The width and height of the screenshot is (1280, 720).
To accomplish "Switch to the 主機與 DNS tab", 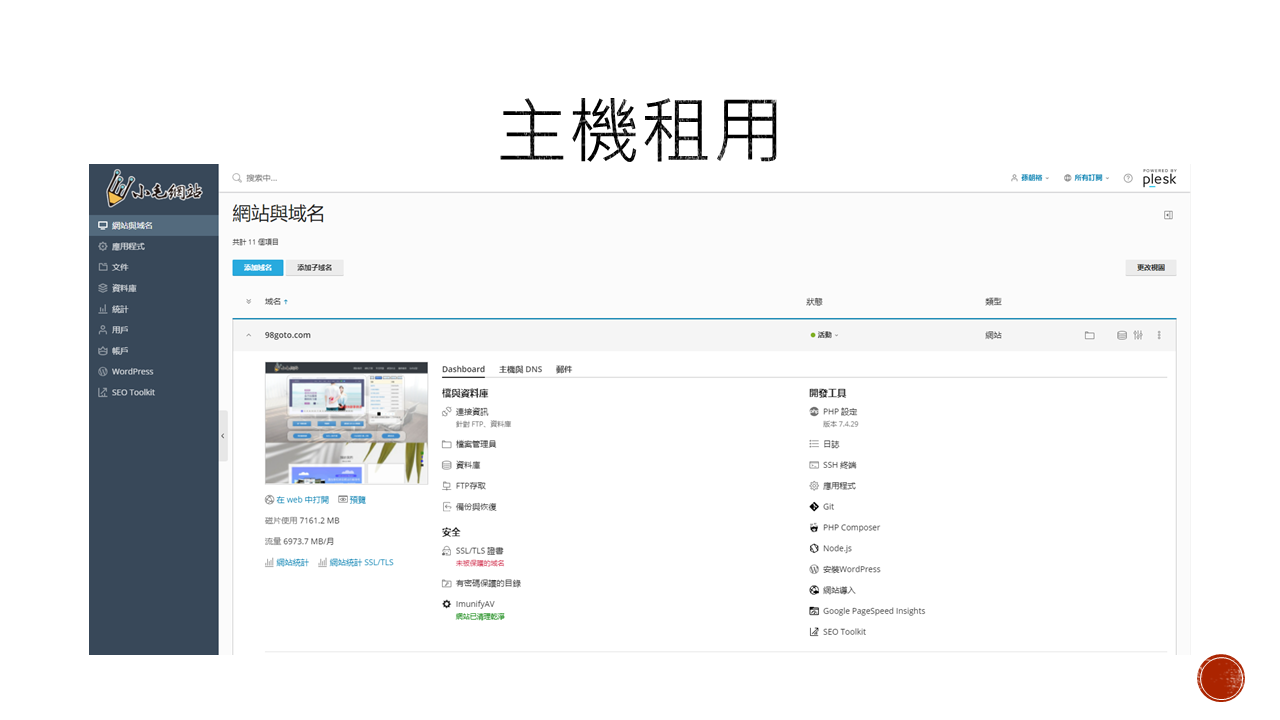I will click(x=520, y=370).
